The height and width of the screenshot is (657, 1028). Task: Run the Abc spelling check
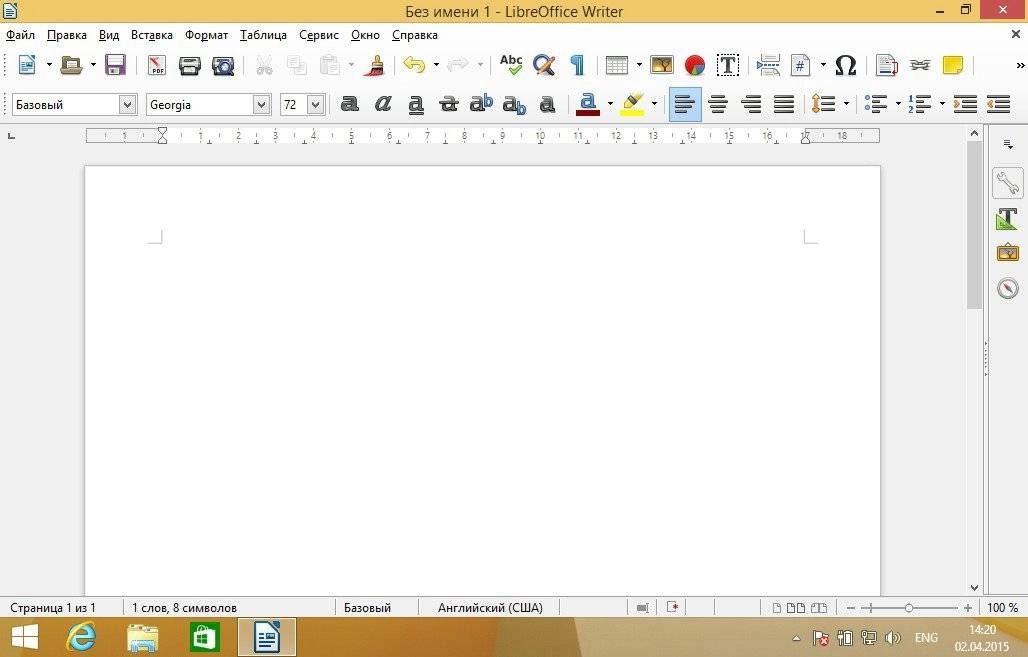511,65
